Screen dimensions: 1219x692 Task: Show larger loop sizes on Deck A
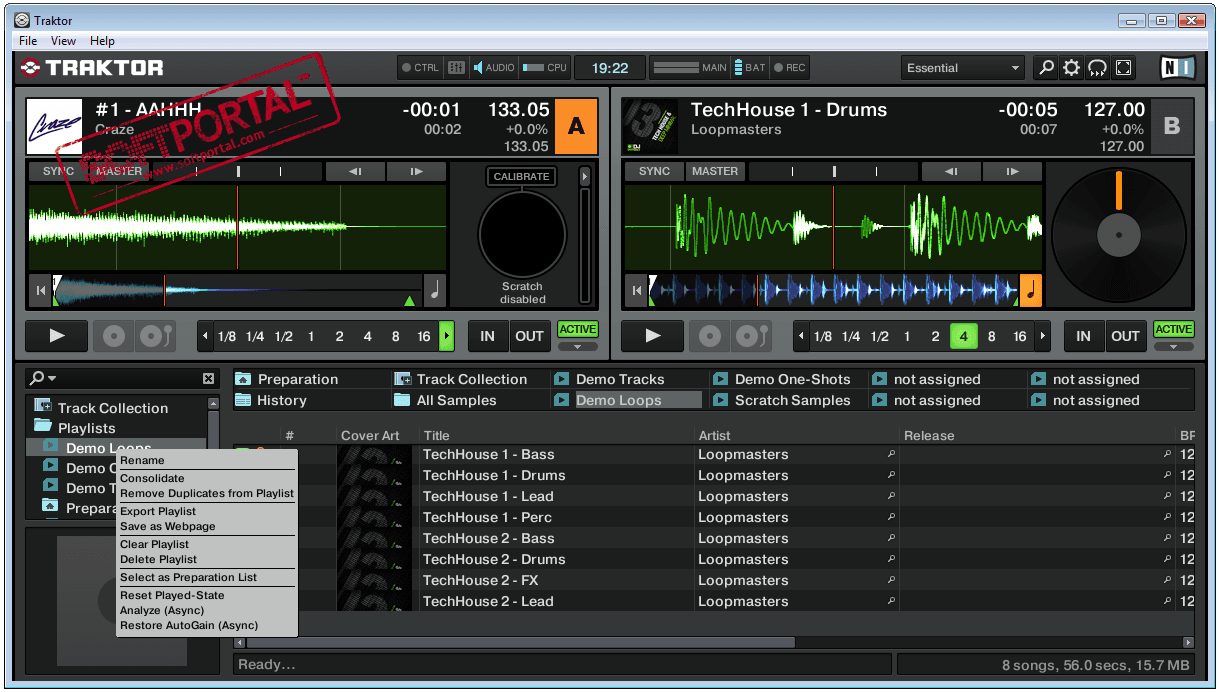point(447,336)
